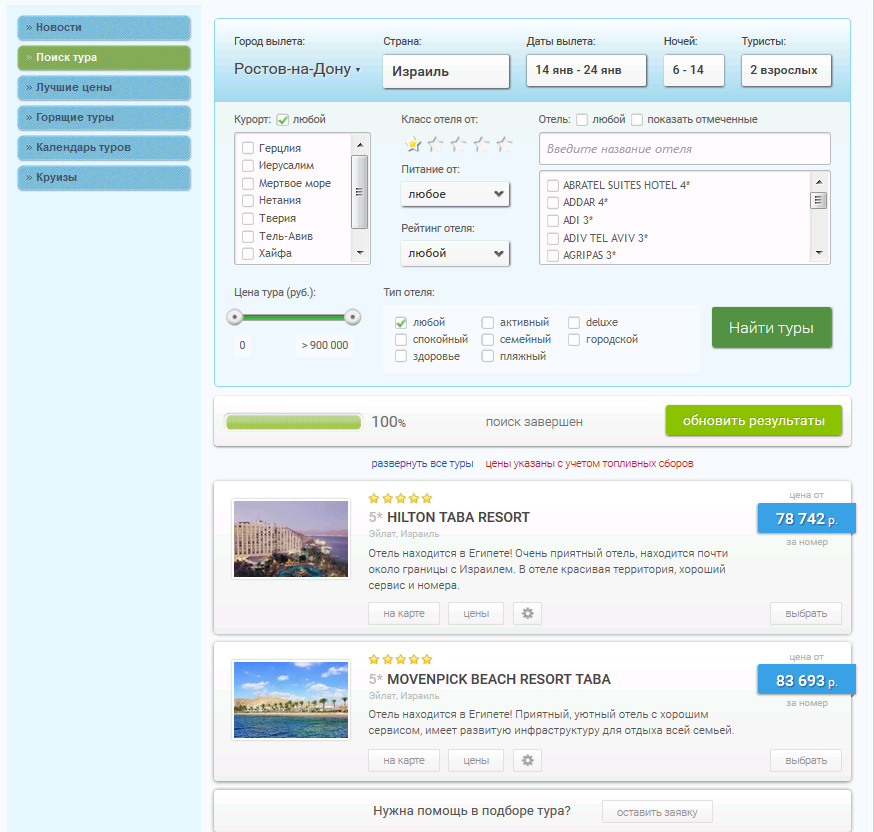
Task: Check the Мертвое море resort
Action: 248,183
